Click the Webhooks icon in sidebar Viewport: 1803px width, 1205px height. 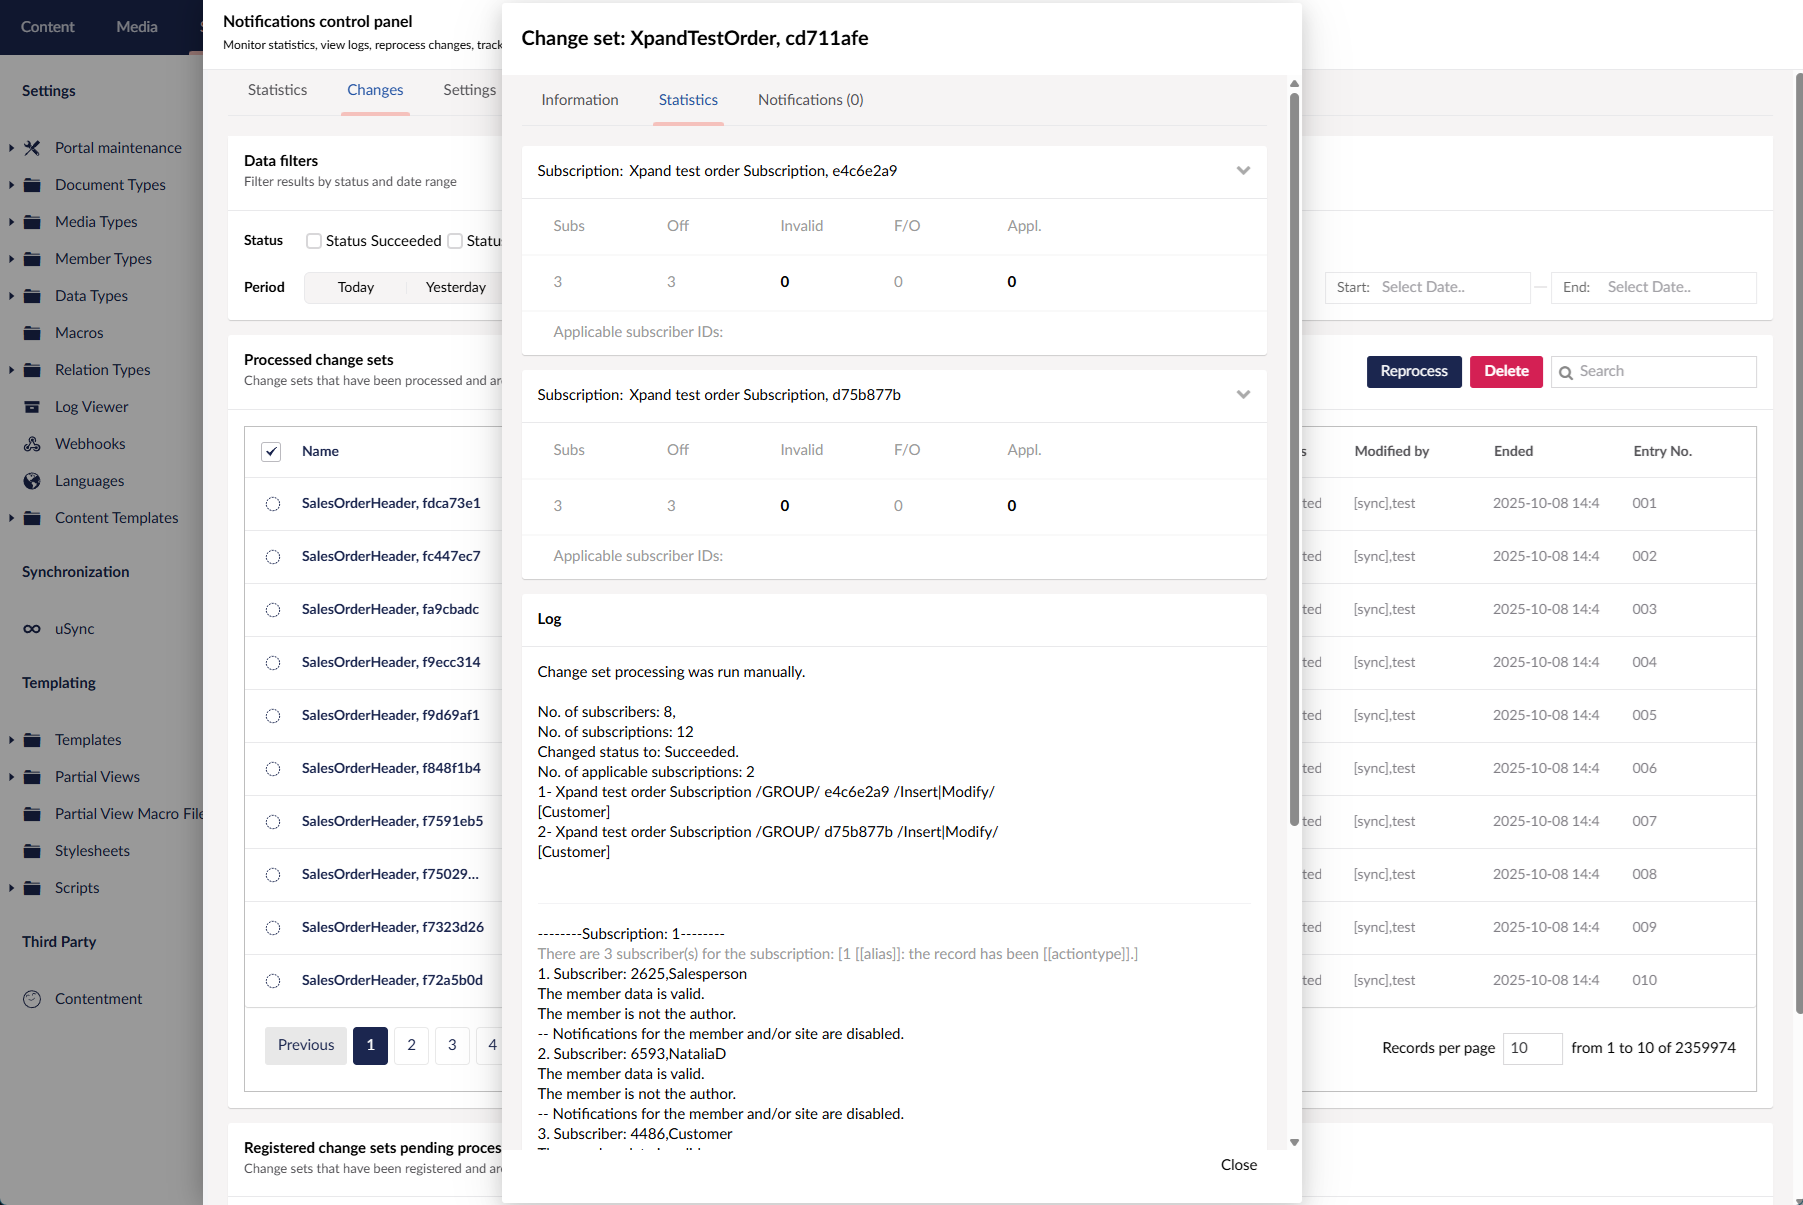(x=32, y=444)
